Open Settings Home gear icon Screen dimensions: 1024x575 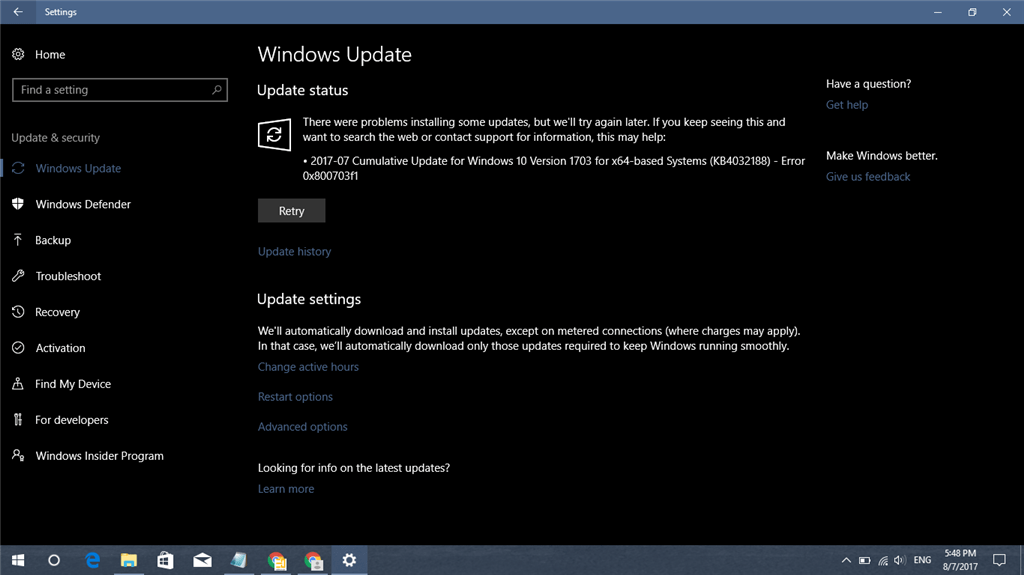point(18,54)
